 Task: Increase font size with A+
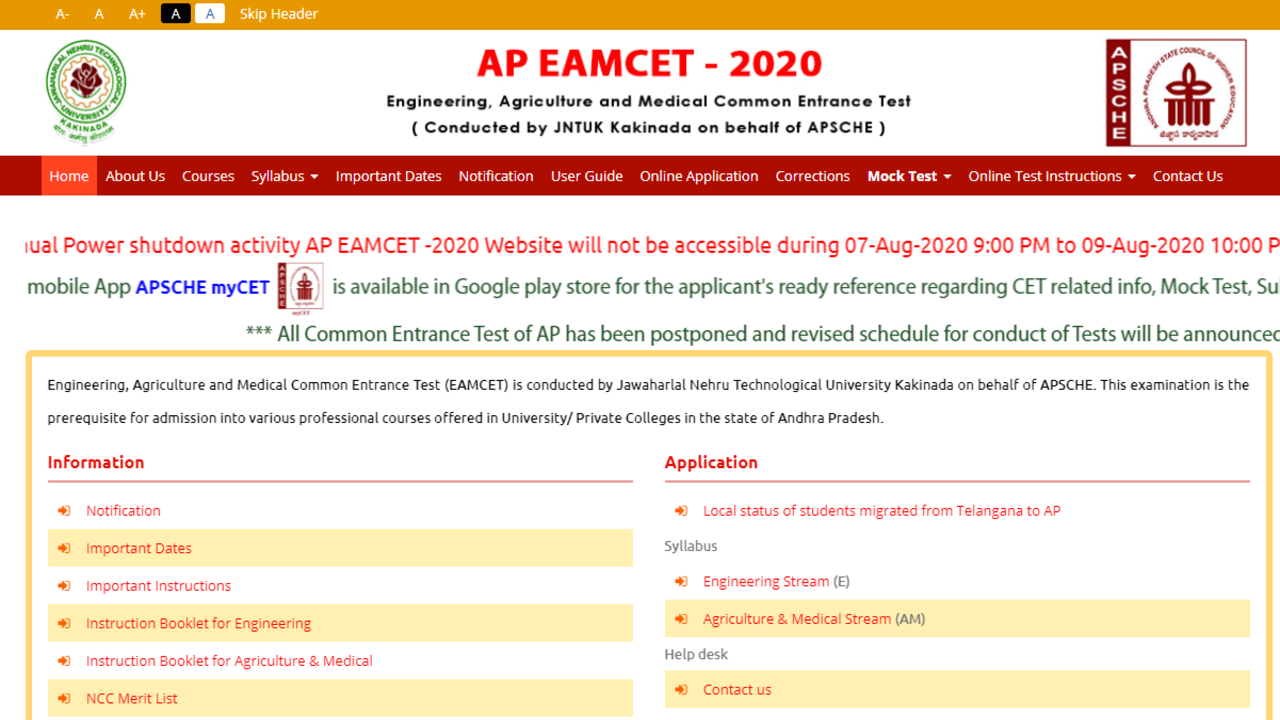tap(137, 14)
